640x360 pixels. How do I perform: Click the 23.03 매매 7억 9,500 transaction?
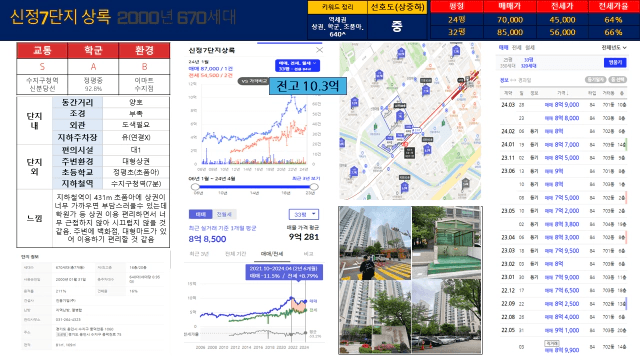click(x=563, y=251)
